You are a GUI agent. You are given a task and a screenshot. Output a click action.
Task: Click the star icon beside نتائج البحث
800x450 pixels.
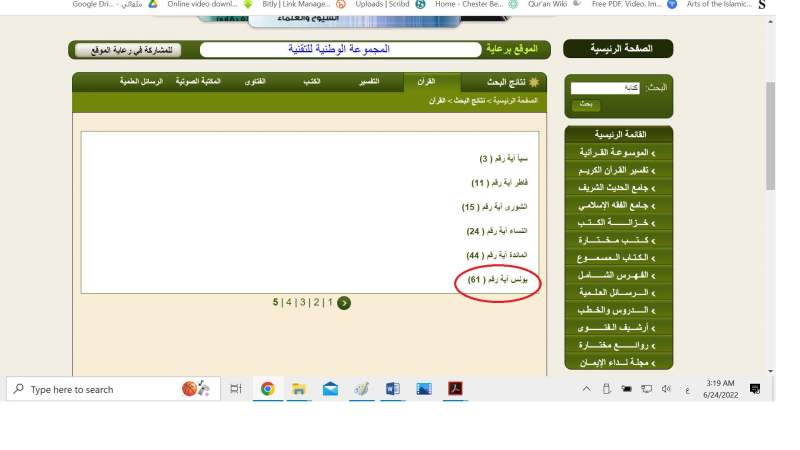[534, 82]
